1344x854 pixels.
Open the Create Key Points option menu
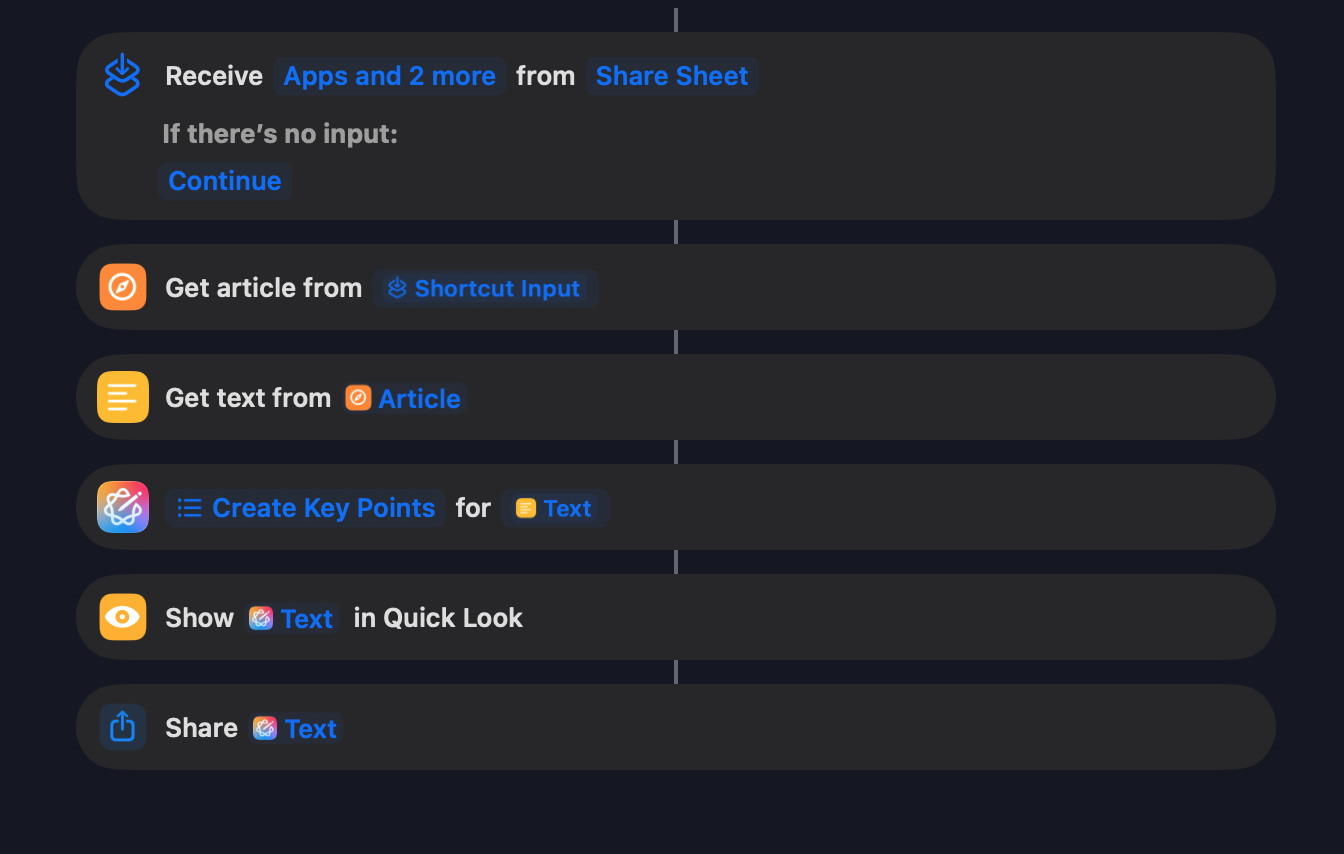pyautogui.click(x=305, y=508)
